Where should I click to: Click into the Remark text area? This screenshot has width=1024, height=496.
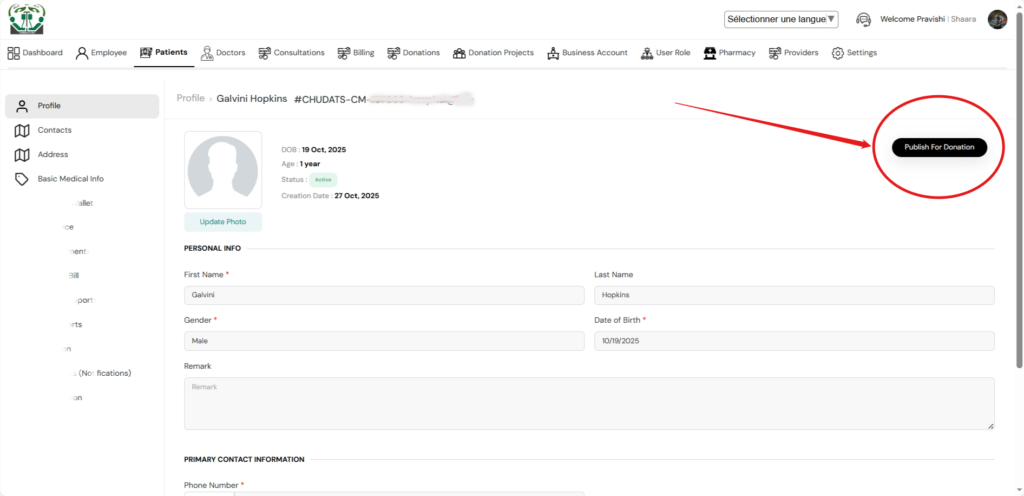point(589,403)
